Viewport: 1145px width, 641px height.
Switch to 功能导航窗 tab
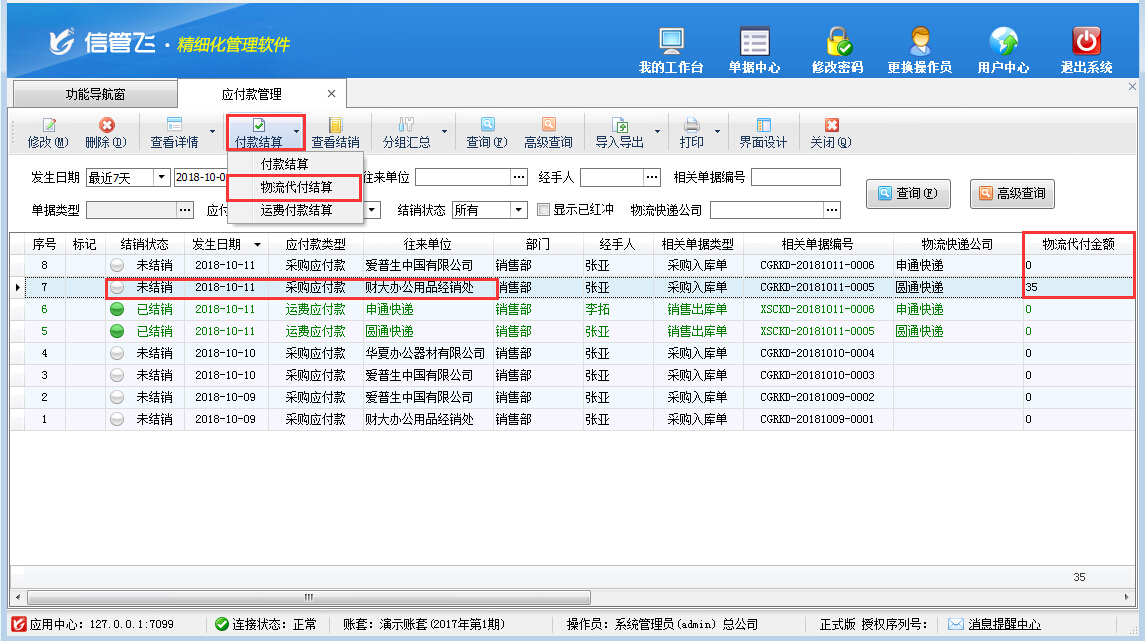[x=95, y=95]
